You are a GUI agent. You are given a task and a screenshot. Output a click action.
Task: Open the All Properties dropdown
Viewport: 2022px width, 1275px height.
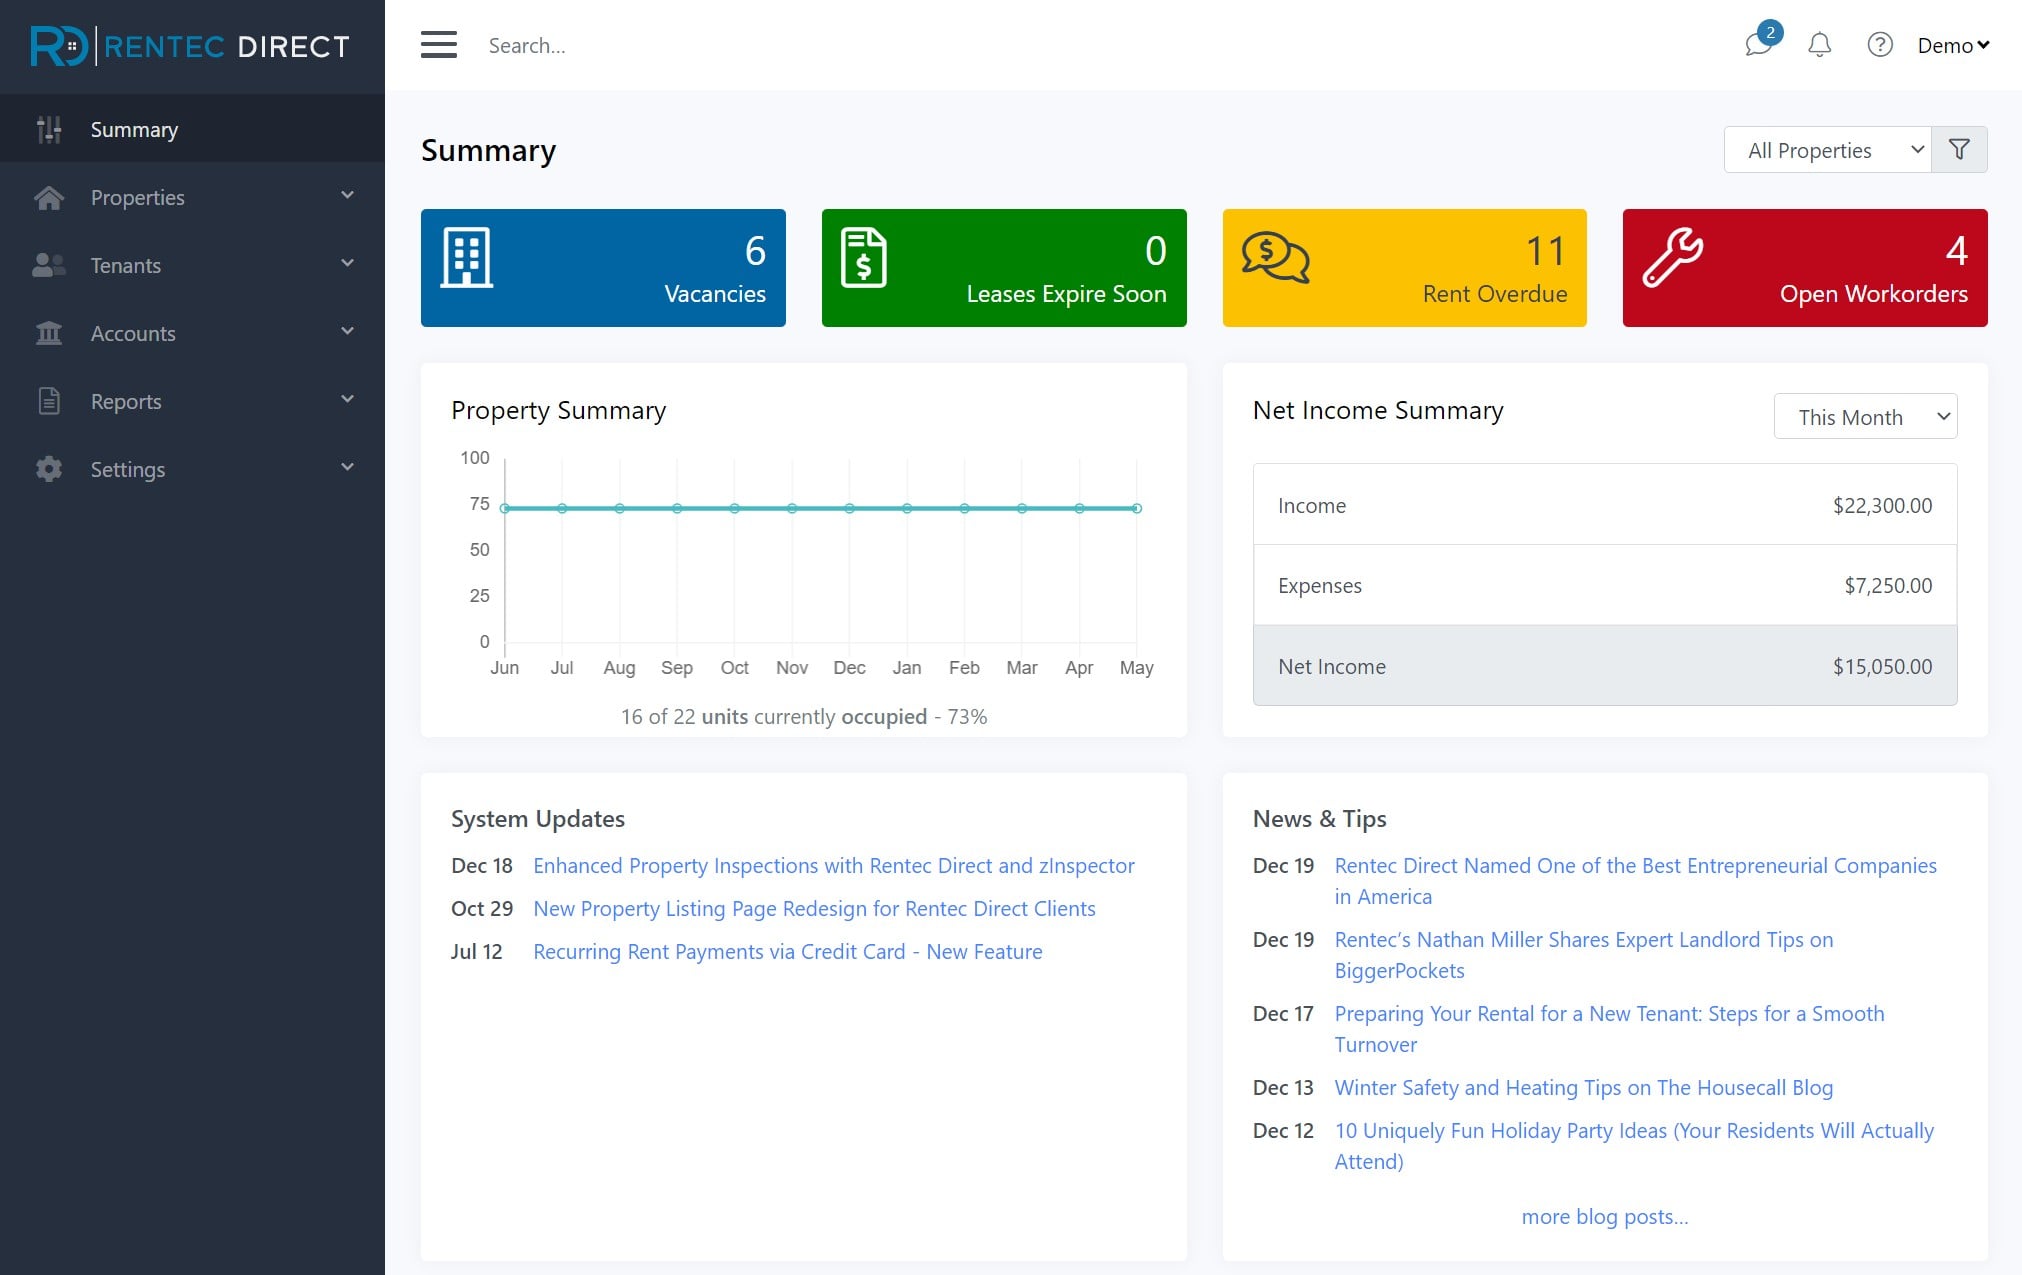point(1827,150)
